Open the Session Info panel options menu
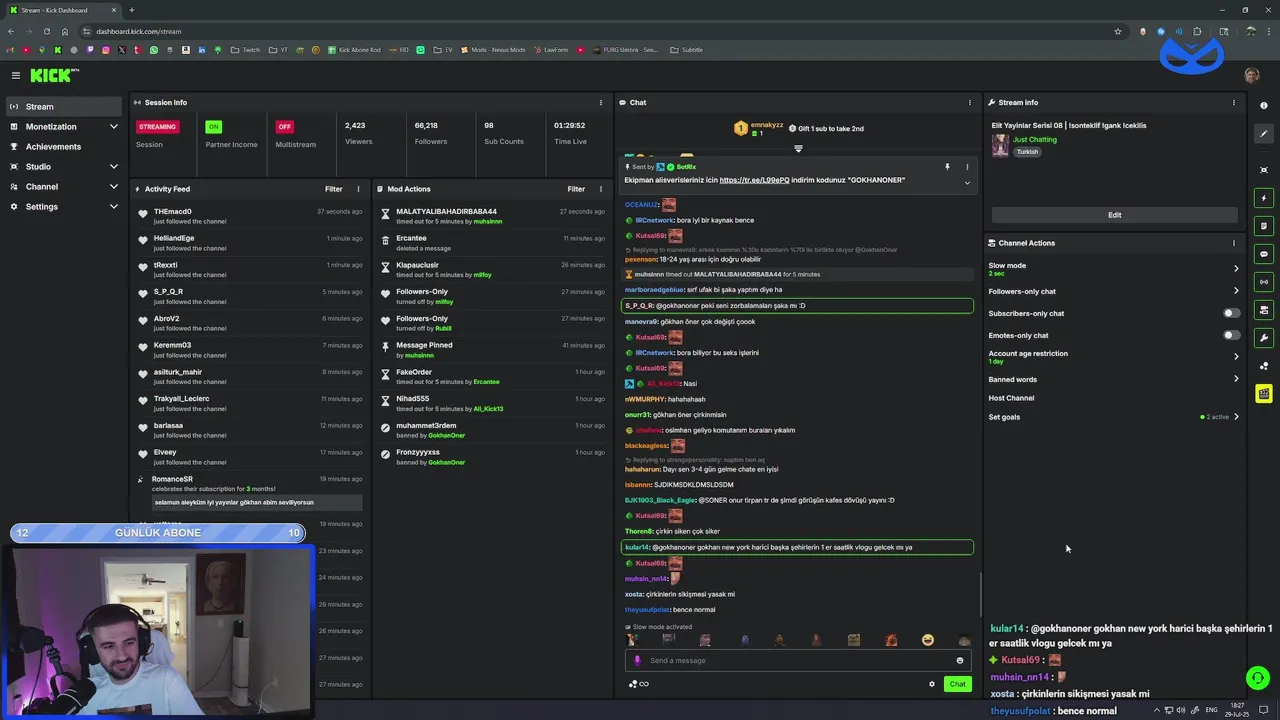Viewport: 1280px width, 720px height. point(601,102)
